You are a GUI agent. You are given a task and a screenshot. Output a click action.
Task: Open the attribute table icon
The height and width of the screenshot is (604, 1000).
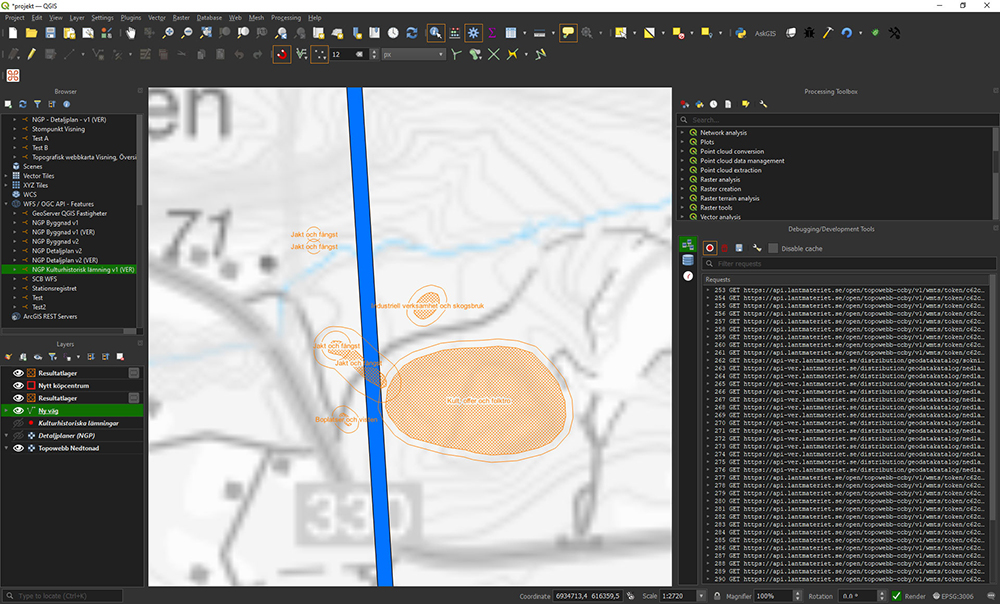click(511, 33)
